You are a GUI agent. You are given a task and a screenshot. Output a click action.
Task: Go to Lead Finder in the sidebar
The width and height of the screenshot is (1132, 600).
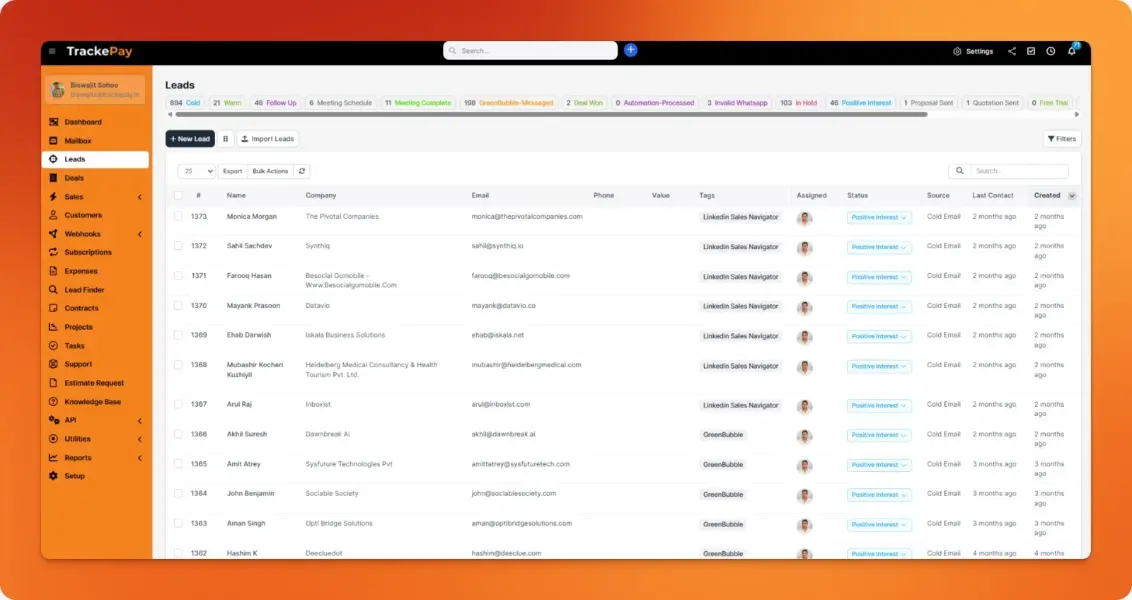coord(84,290)
